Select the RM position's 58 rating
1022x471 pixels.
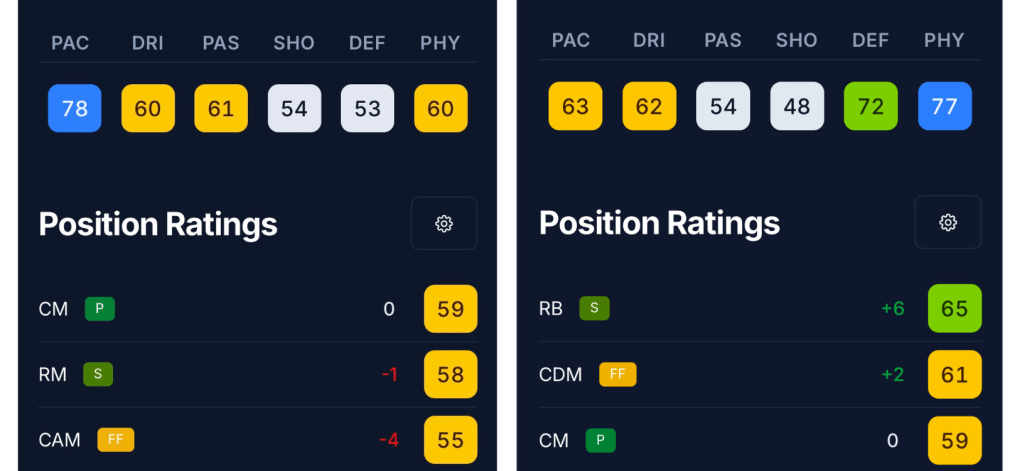pyautogui.click(x=450, y=374)
